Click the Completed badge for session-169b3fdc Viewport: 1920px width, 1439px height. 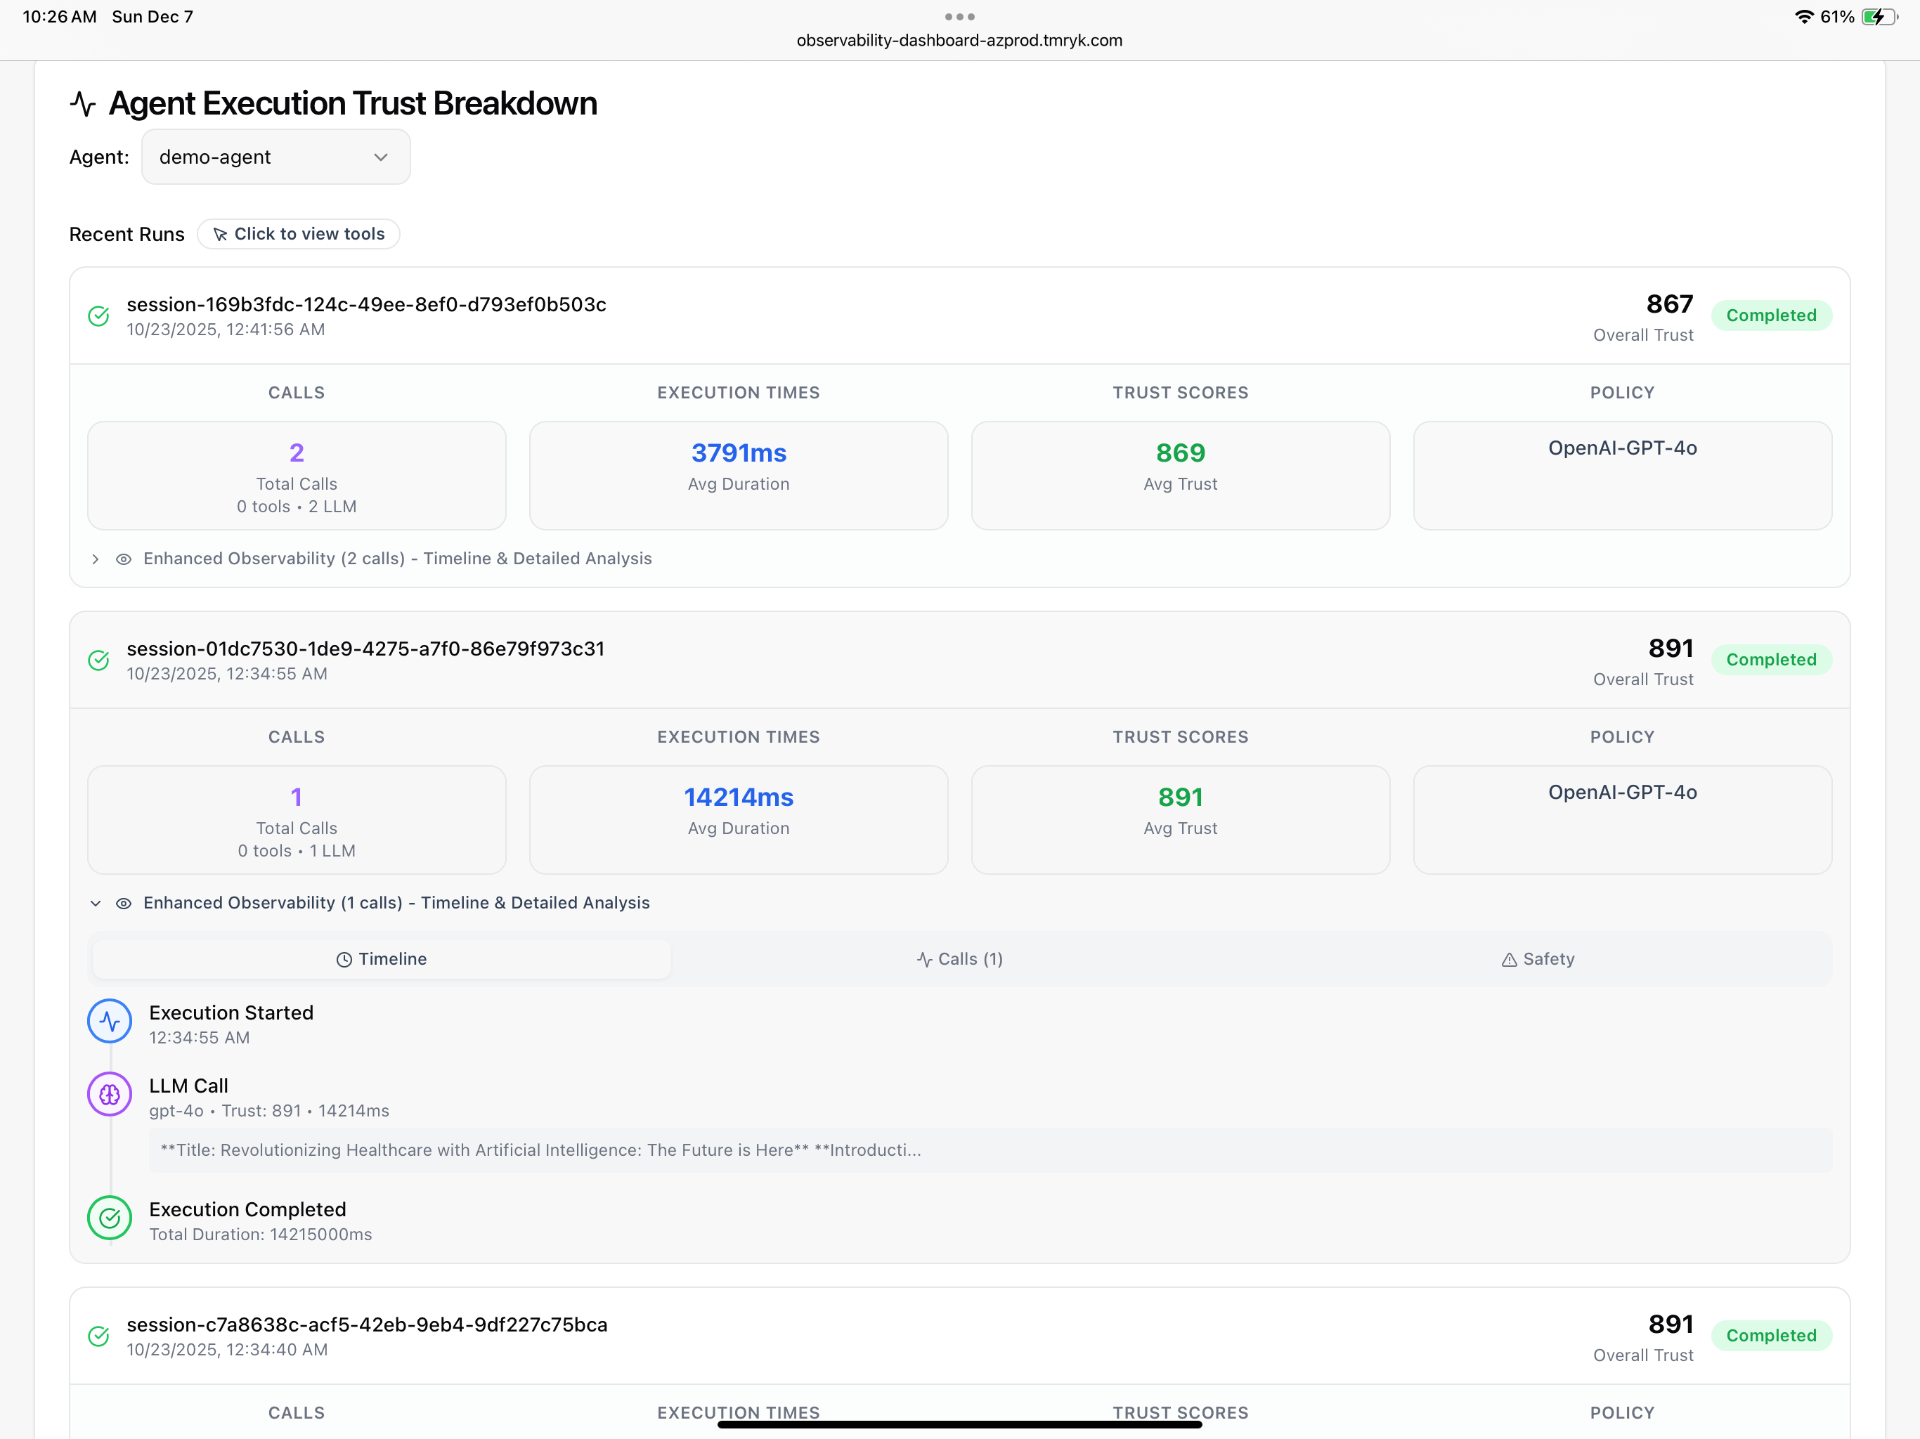tap(1771, 315)
